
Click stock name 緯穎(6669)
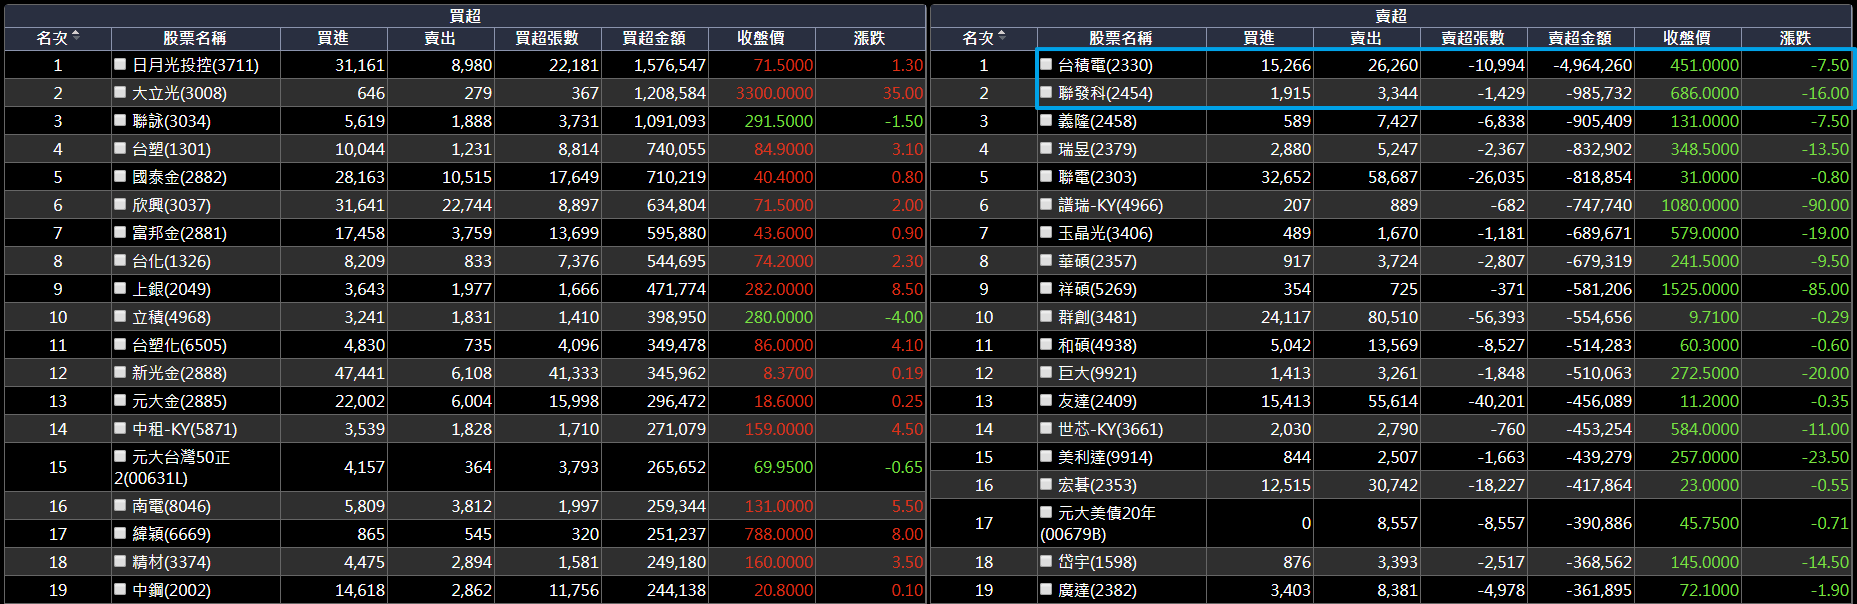coord(171,534)
